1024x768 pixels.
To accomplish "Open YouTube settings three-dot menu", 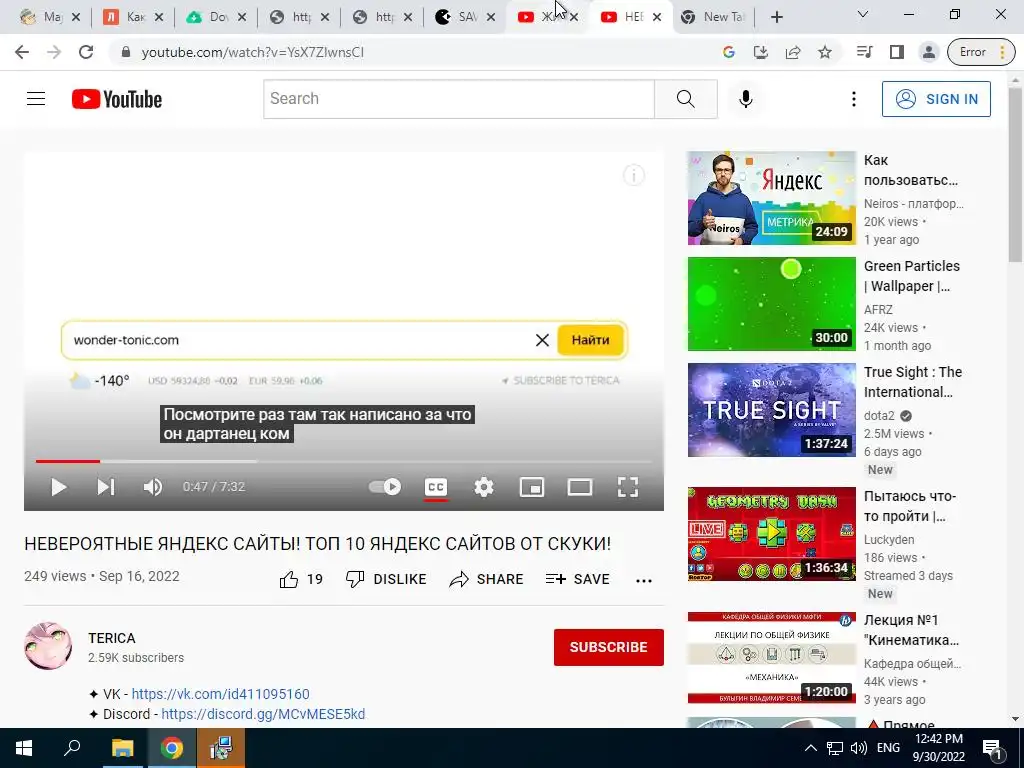I will (854, 99).
